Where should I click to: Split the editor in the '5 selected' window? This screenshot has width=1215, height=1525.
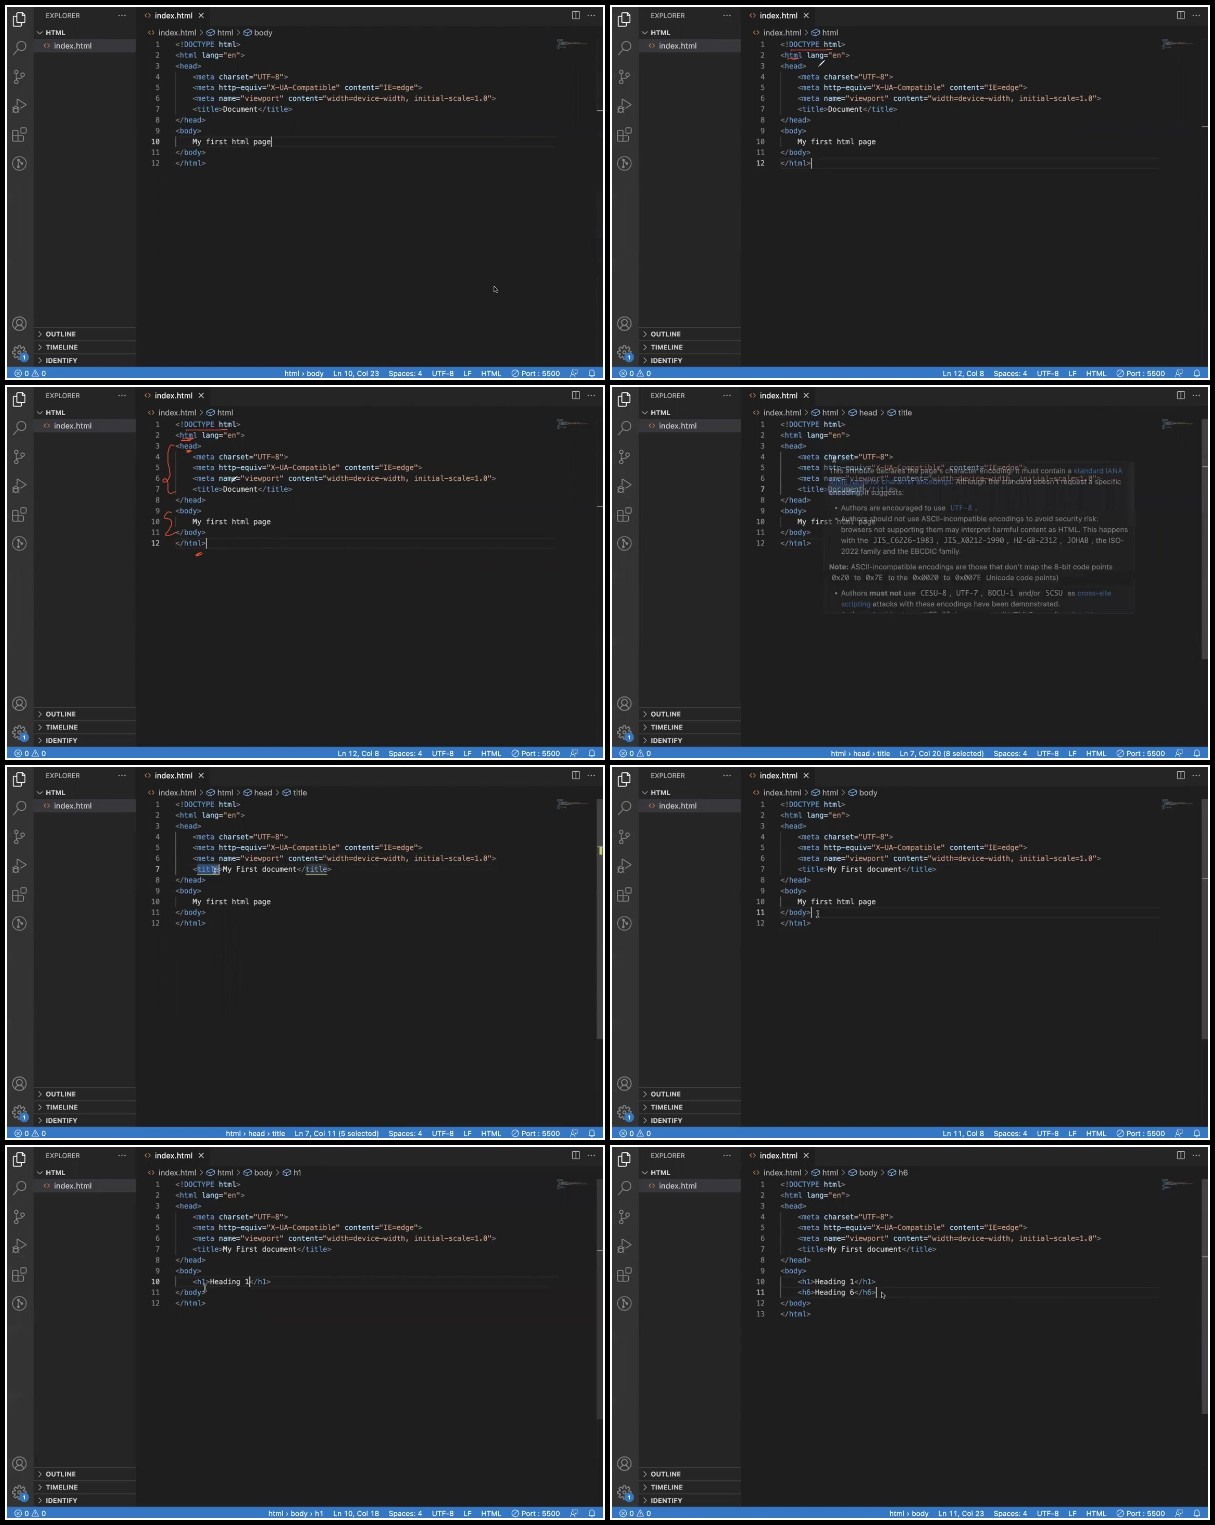[x=575, y=775]
